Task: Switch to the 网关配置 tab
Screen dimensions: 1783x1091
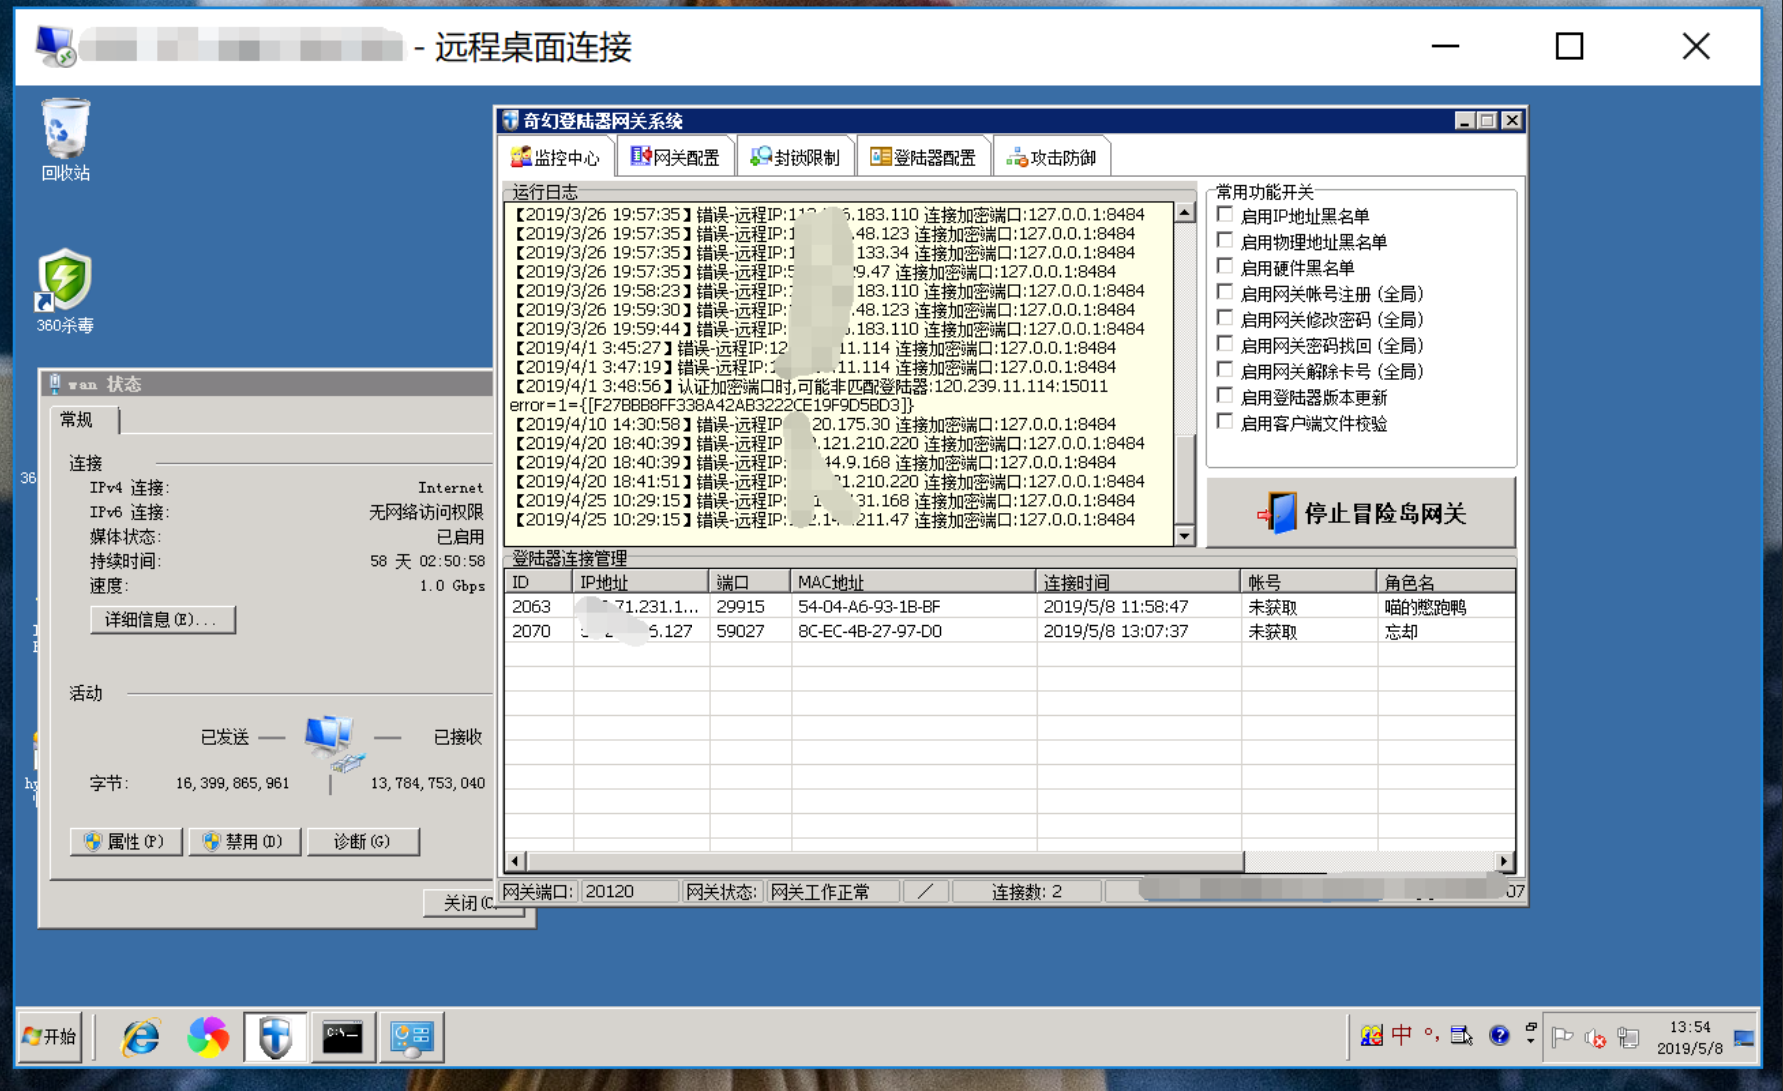Action: pyautogui.click(x=675, y=157)
